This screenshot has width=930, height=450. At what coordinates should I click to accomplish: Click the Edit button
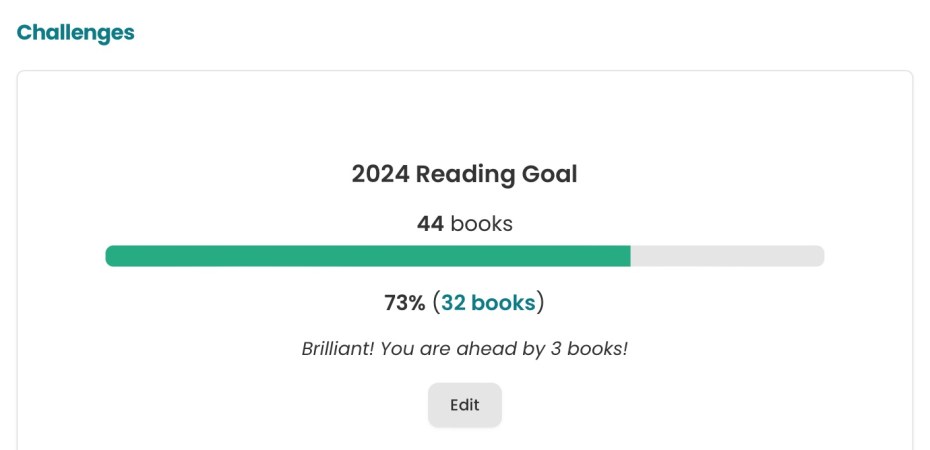[465, 405]
